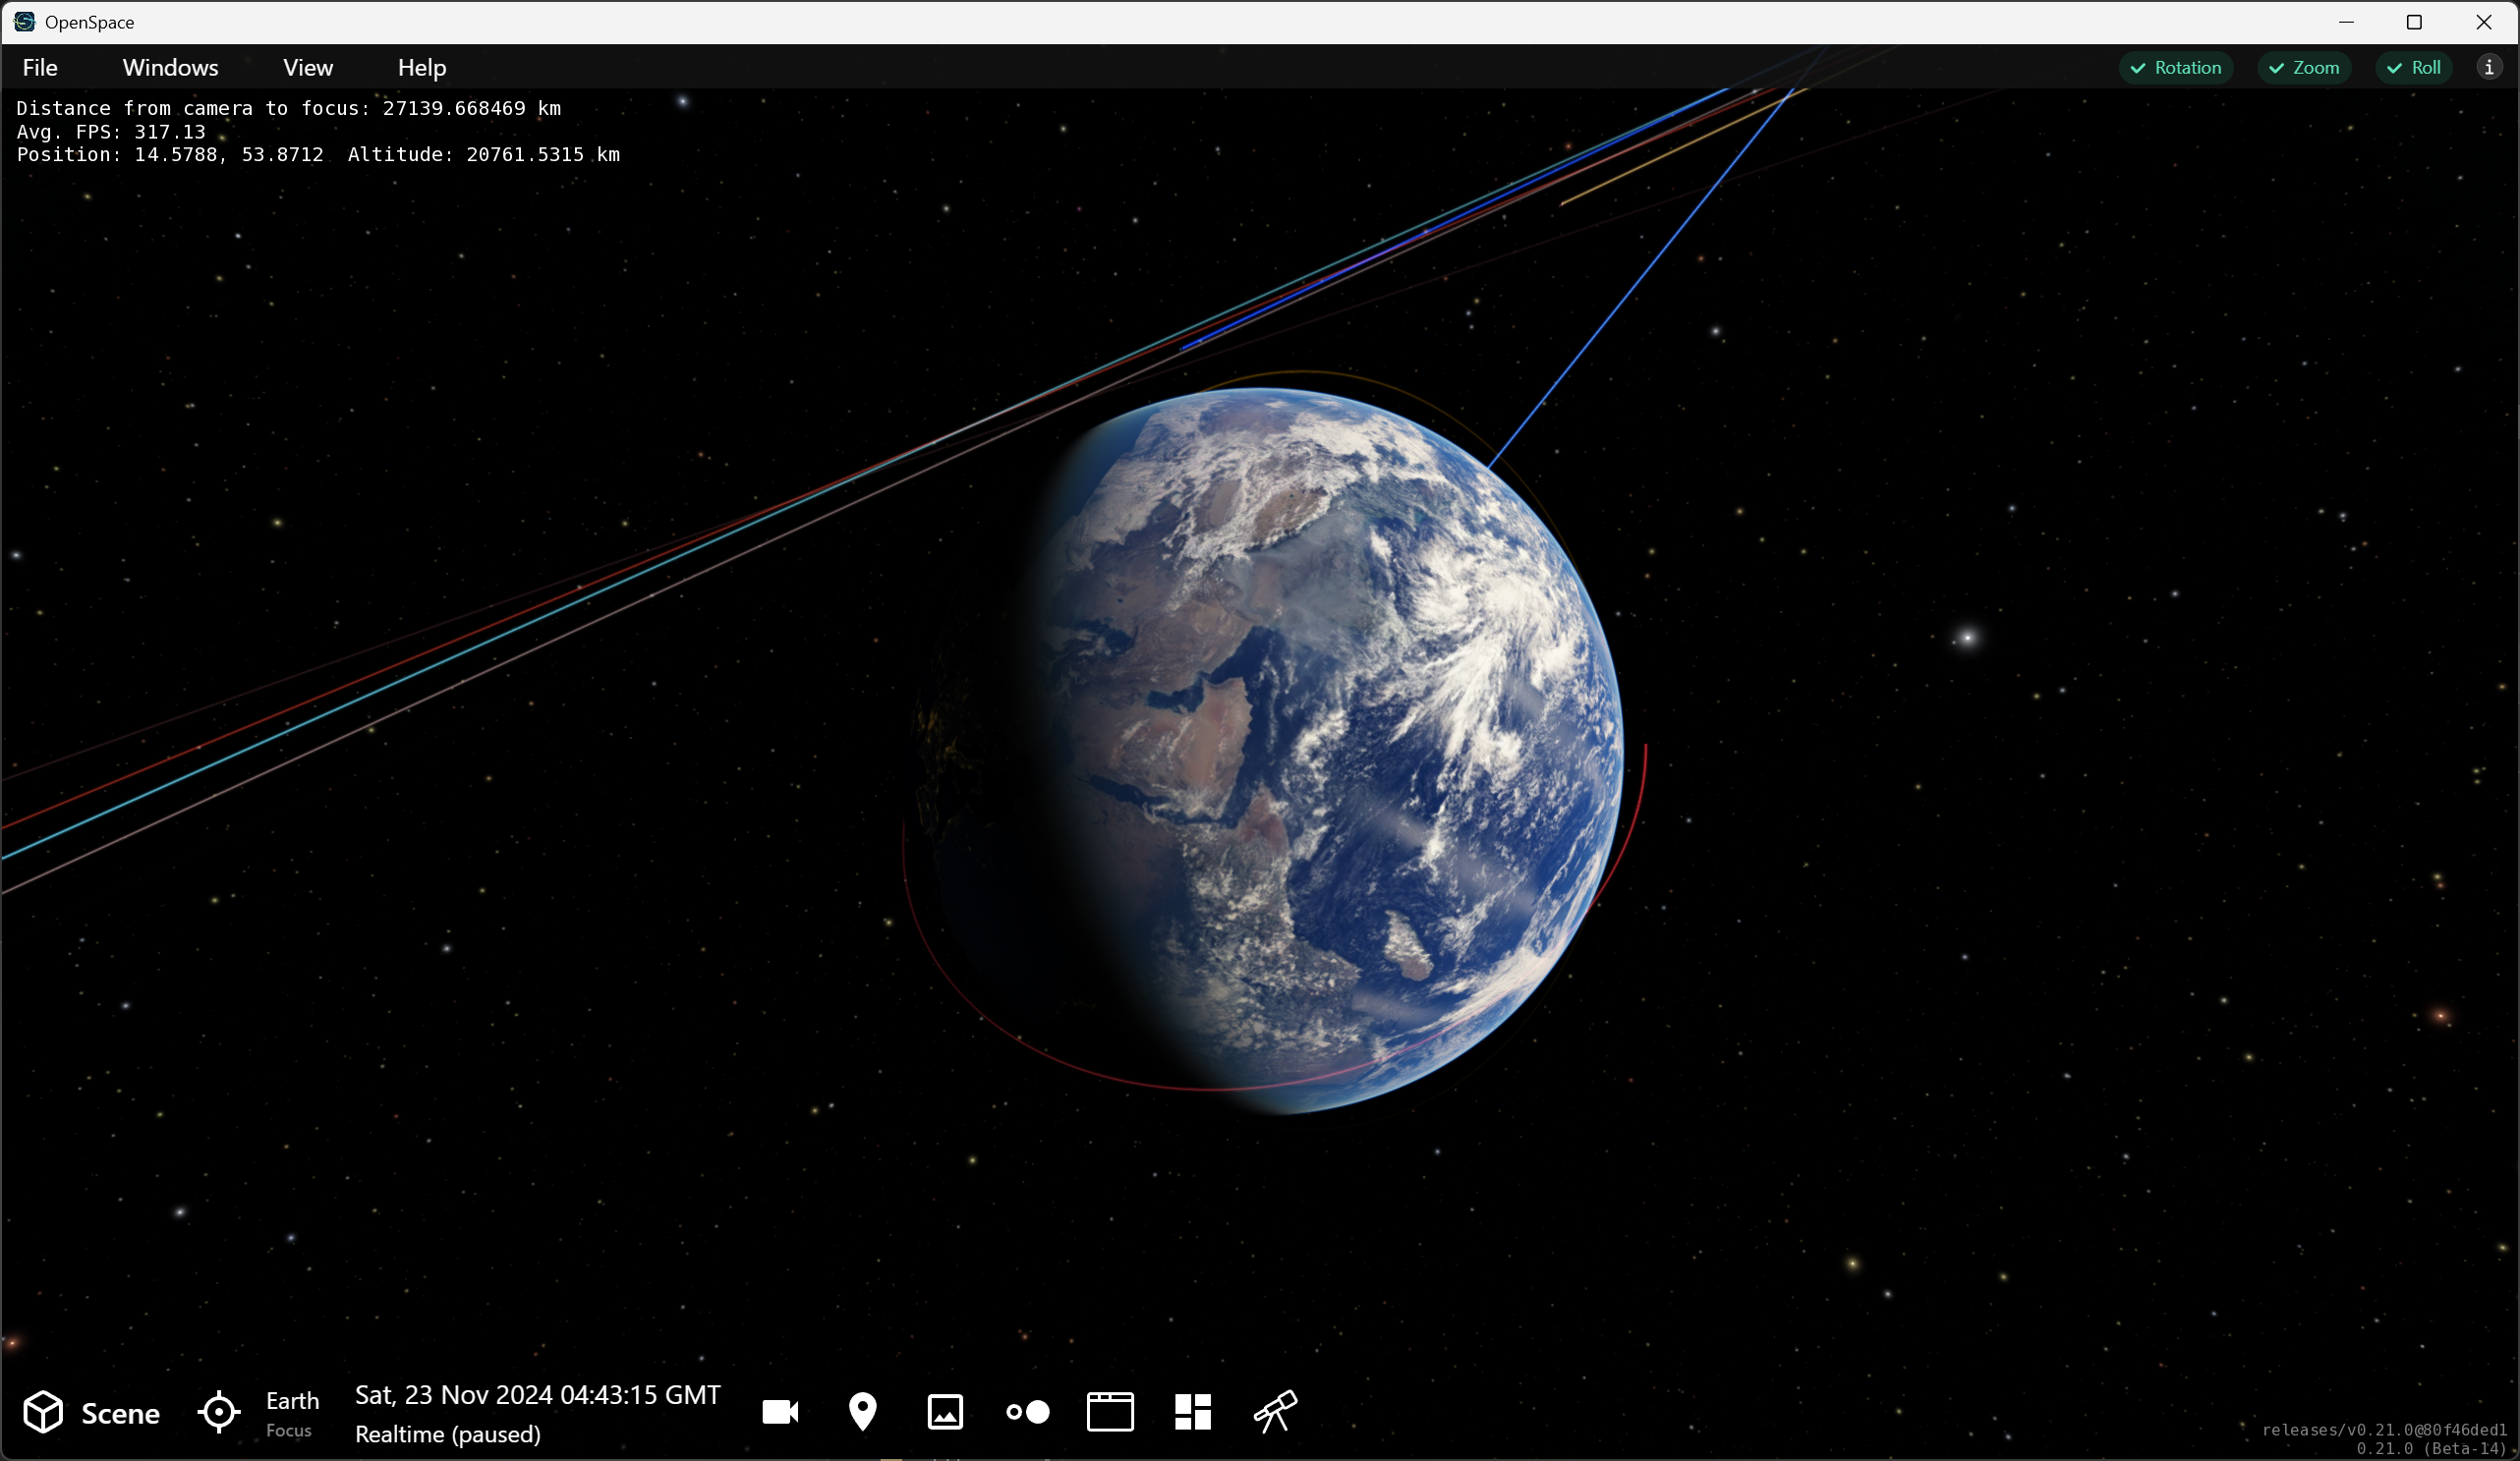Click the OpenSpace app logo

pos(24,22)
